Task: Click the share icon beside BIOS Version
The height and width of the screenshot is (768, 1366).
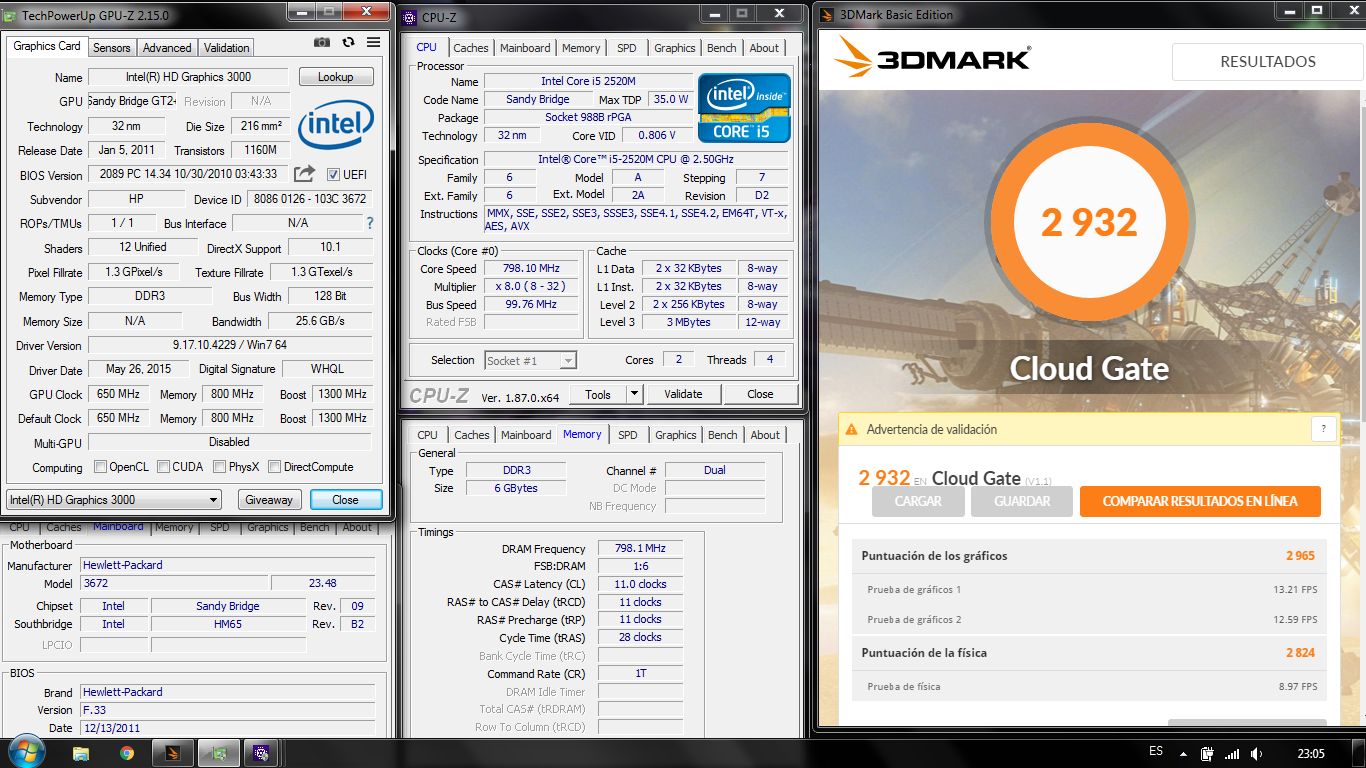Action: tap(305, 174)
